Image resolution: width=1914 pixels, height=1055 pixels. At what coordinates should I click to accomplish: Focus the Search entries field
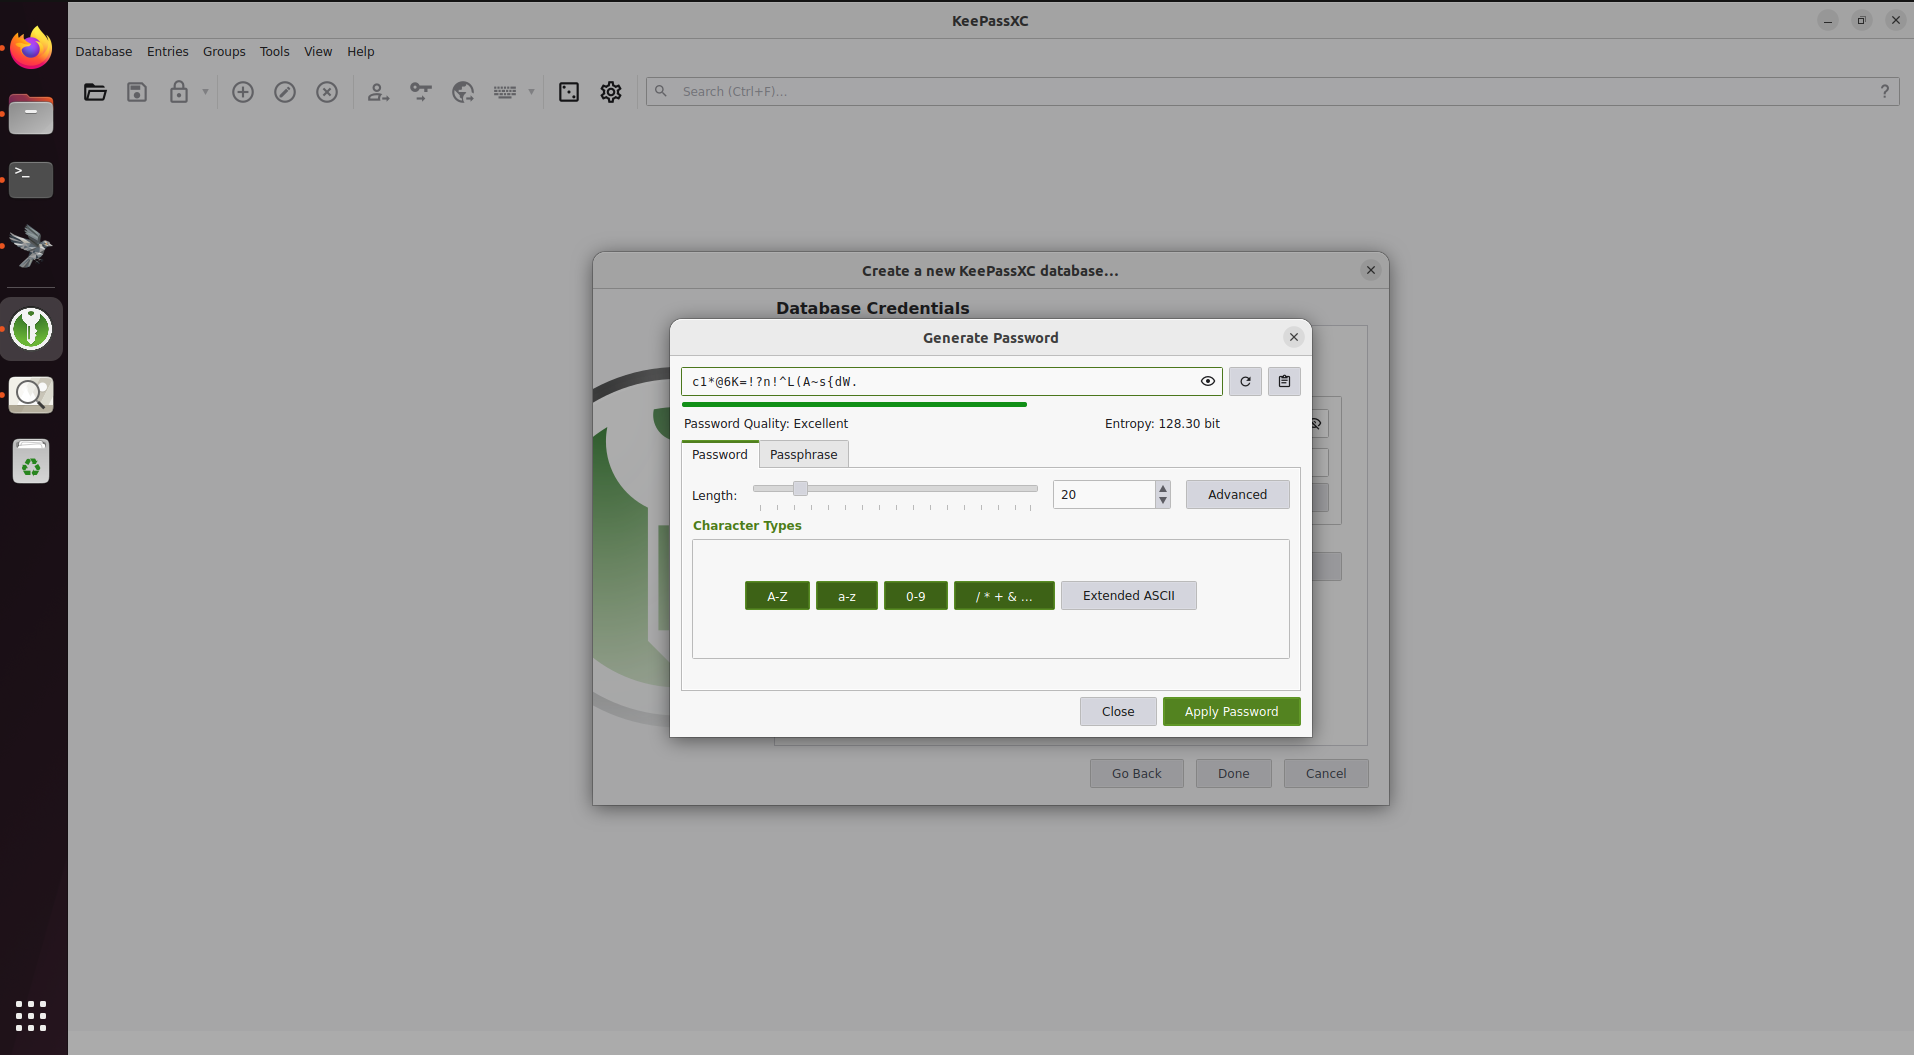coord(1272,91)
